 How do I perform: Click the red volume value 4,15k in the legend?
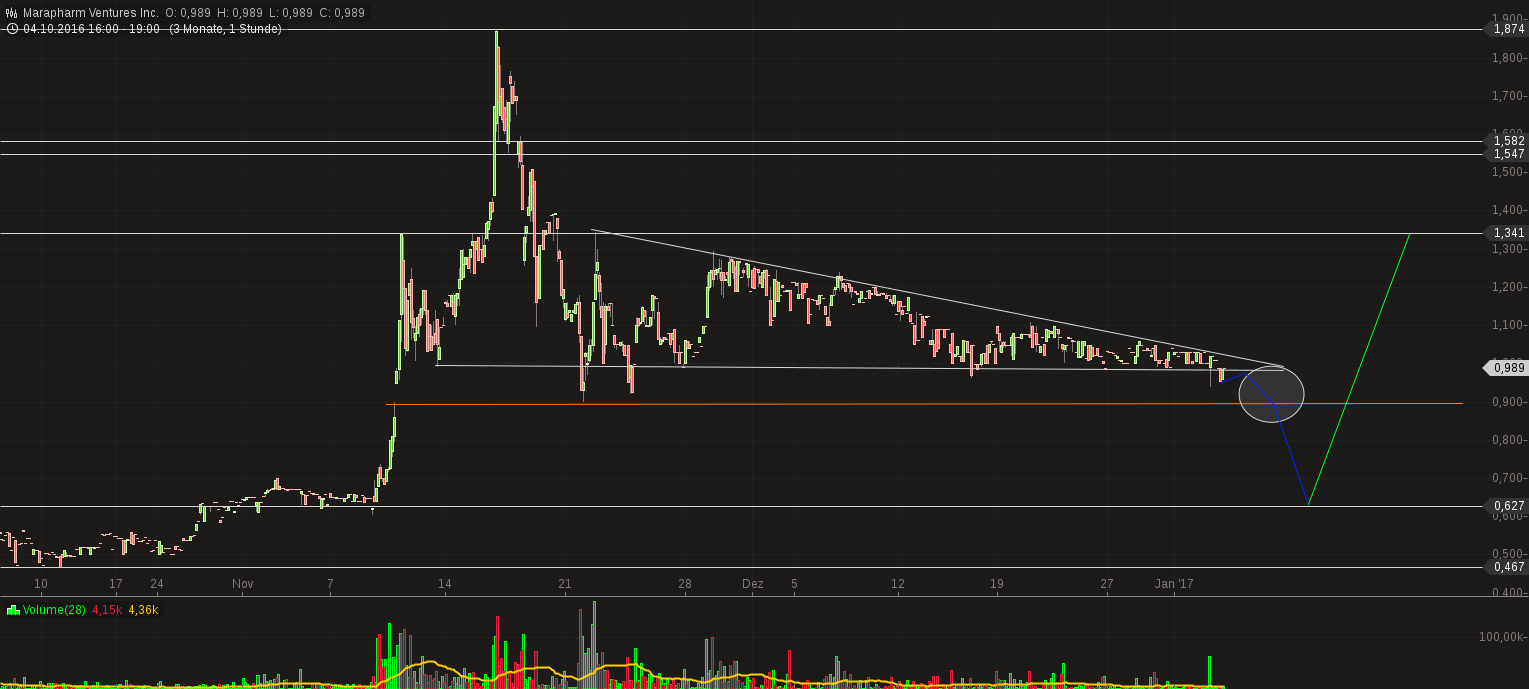pyautogui.click(x=105, y=610)
